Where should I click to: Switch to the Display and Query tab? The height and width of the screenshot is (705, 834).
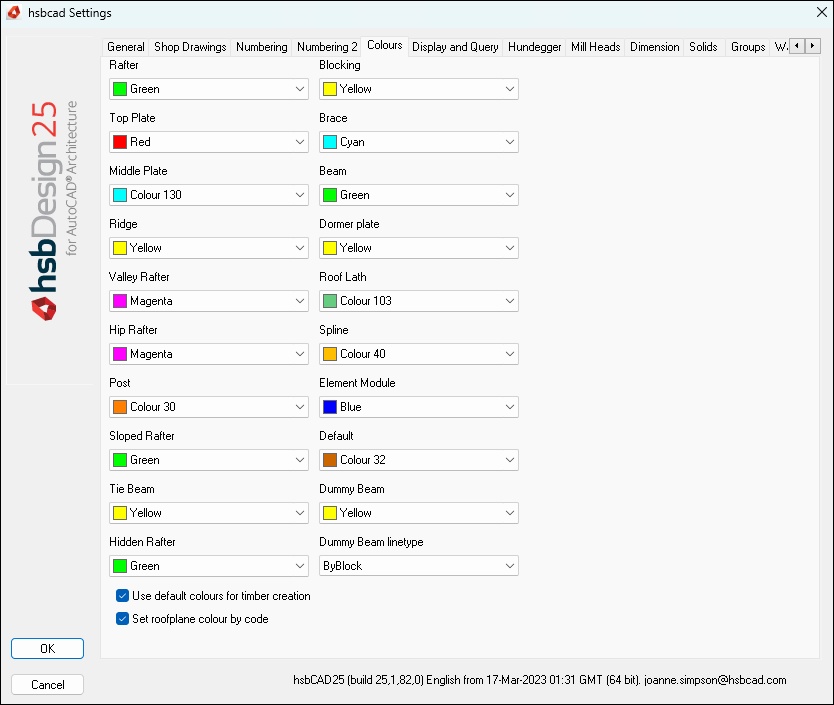pyautogui.click(x=455, y=47)
